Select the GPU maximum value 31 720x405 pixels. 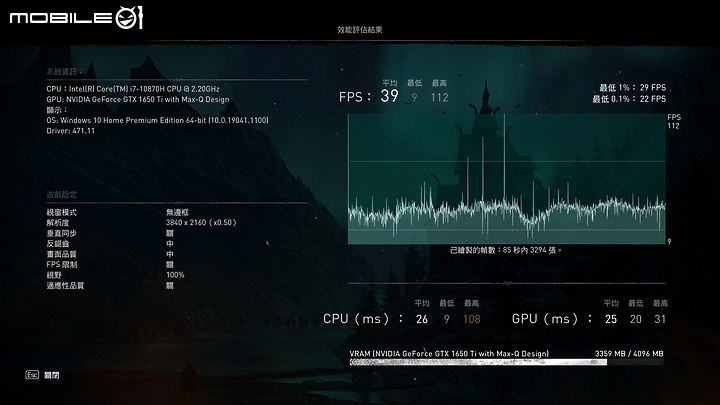[660, 319]
